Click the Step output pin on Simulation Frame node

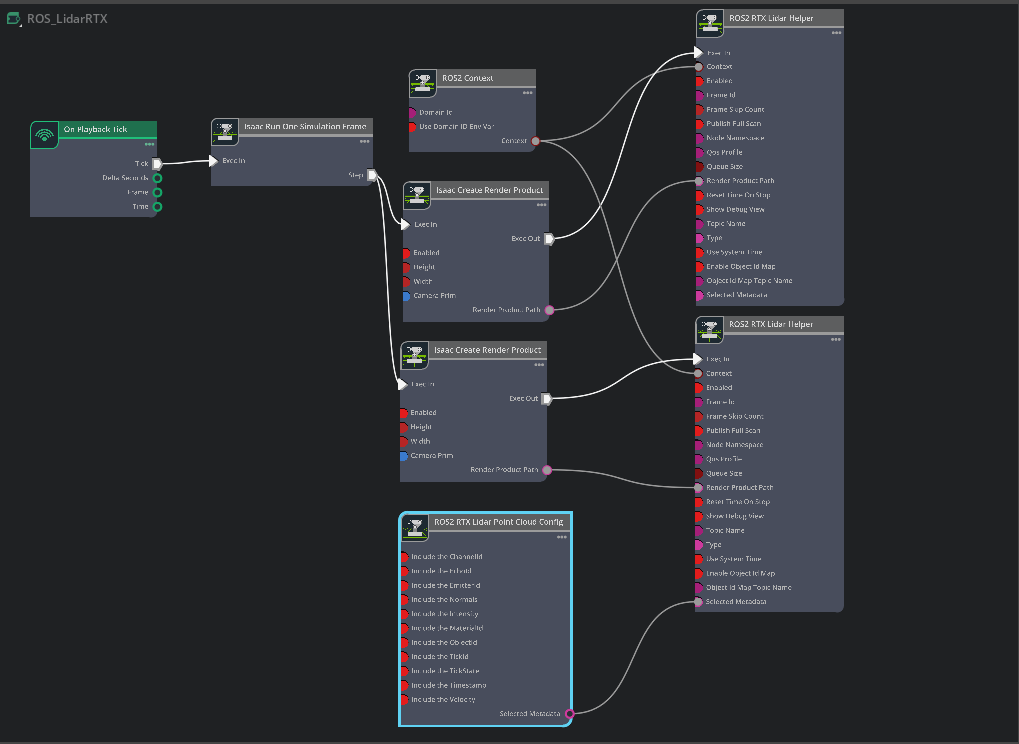click(372, 176)
